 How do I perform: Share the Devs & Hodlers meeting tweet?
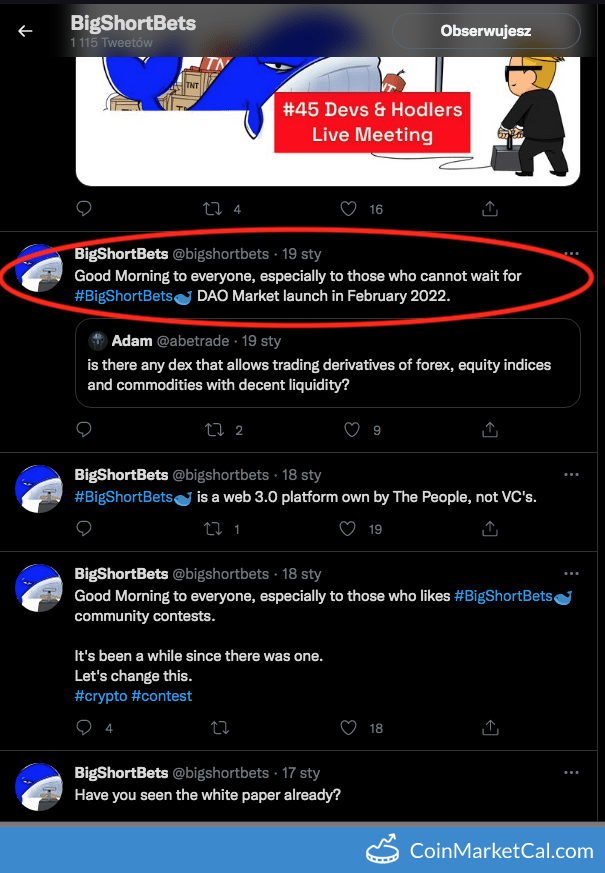490,209
